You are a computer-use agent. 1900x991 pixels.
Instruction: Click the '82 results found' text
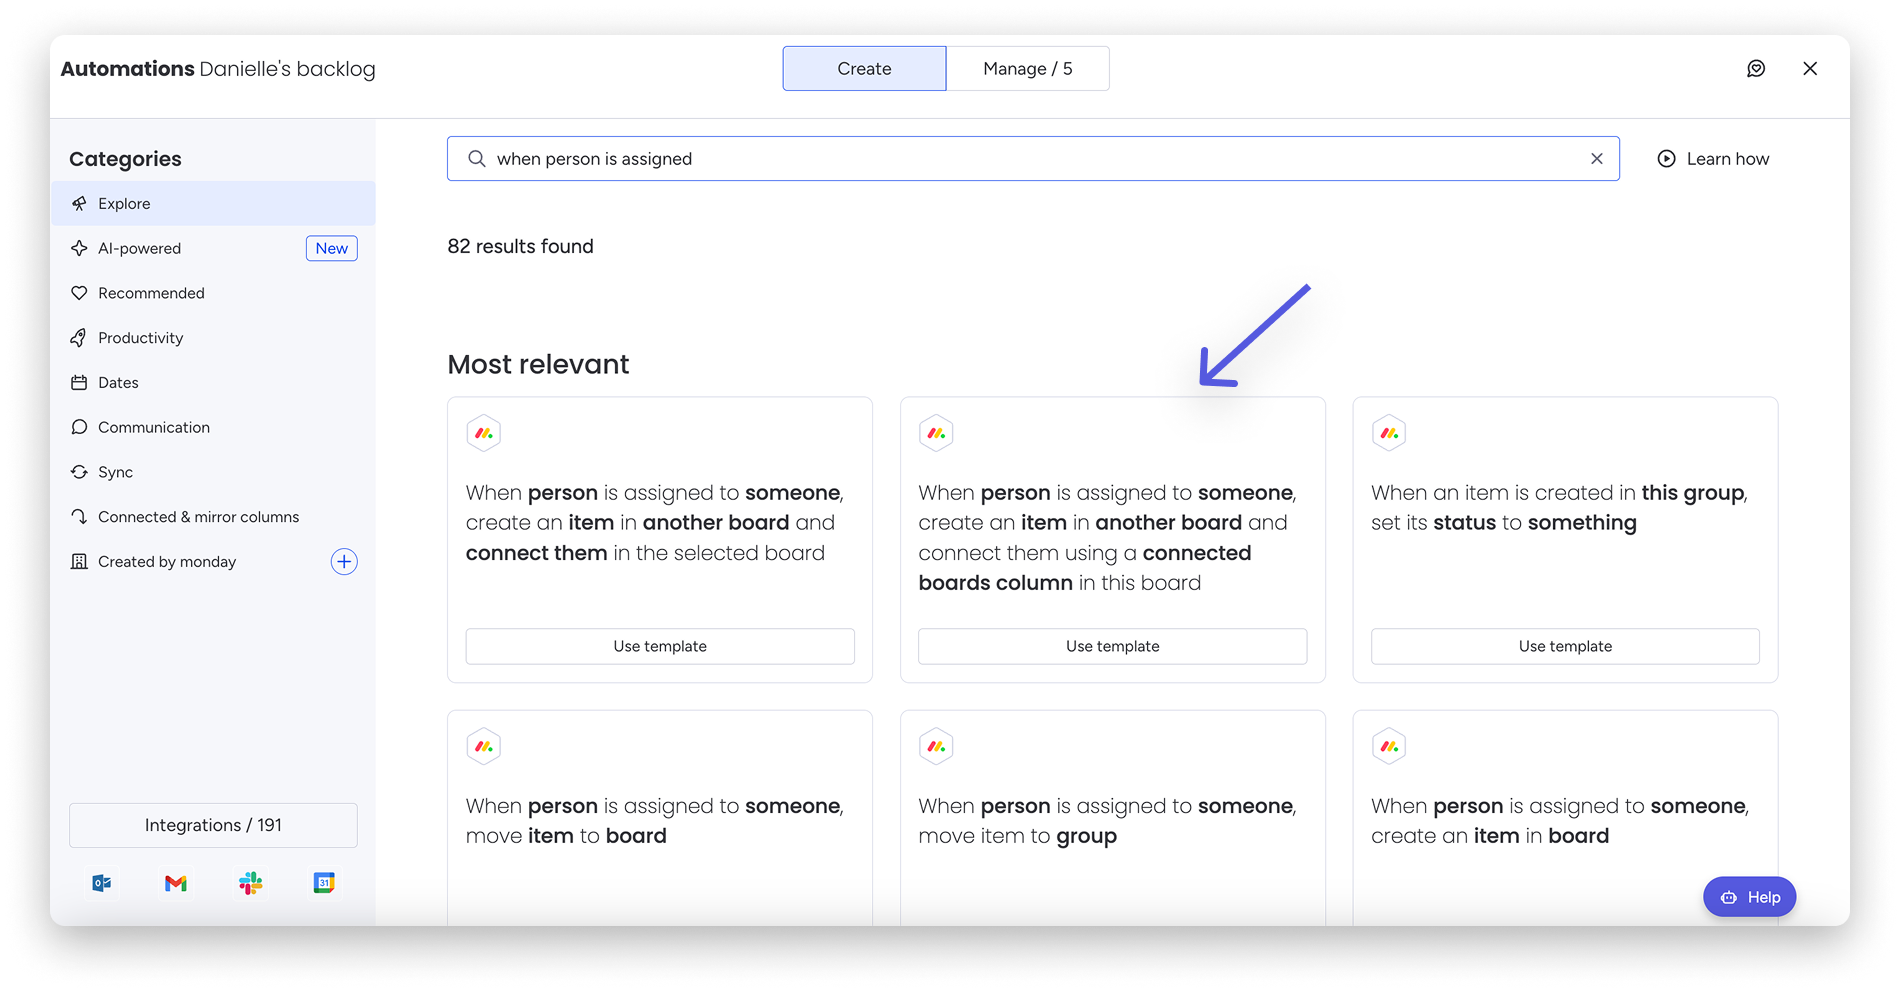coord(520,246)
